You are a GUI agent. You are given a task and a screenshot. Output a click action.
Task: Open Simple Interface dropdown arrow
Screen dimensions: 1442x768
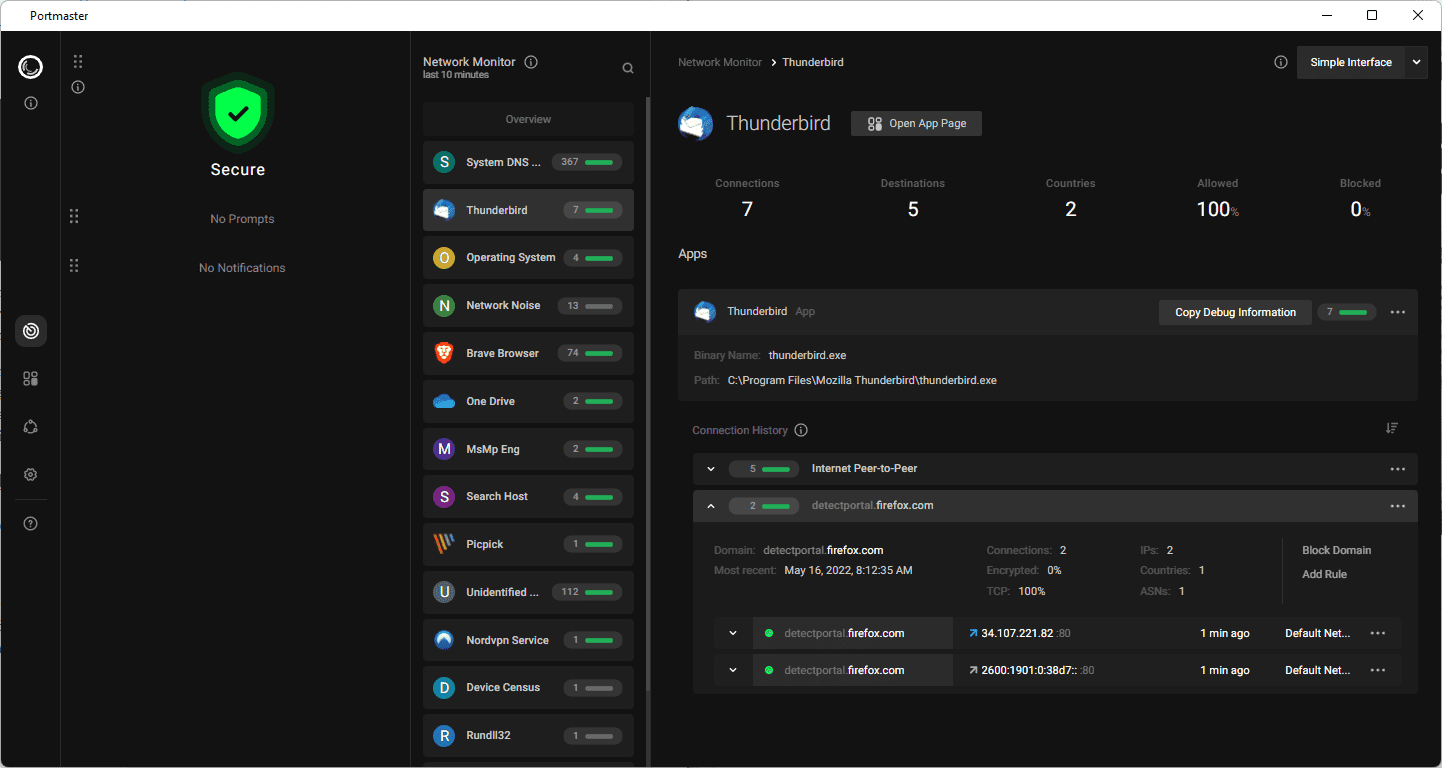click(x=1416, y=62)
